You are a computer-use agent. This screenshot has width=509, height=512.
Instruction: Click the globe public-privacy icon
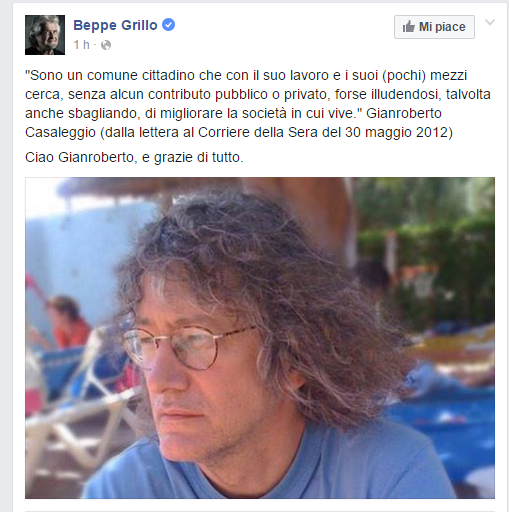coord(106,45)
